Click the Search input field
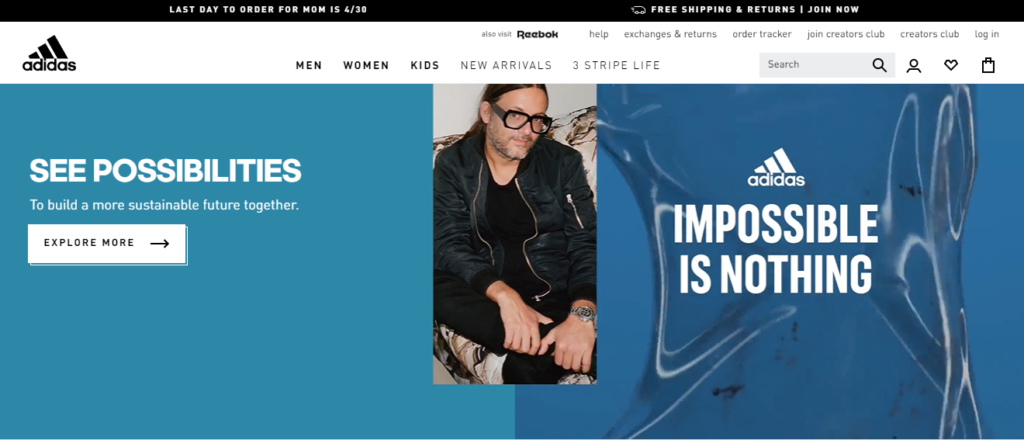This screenshot has height=440, width=1024. (815, 65)
